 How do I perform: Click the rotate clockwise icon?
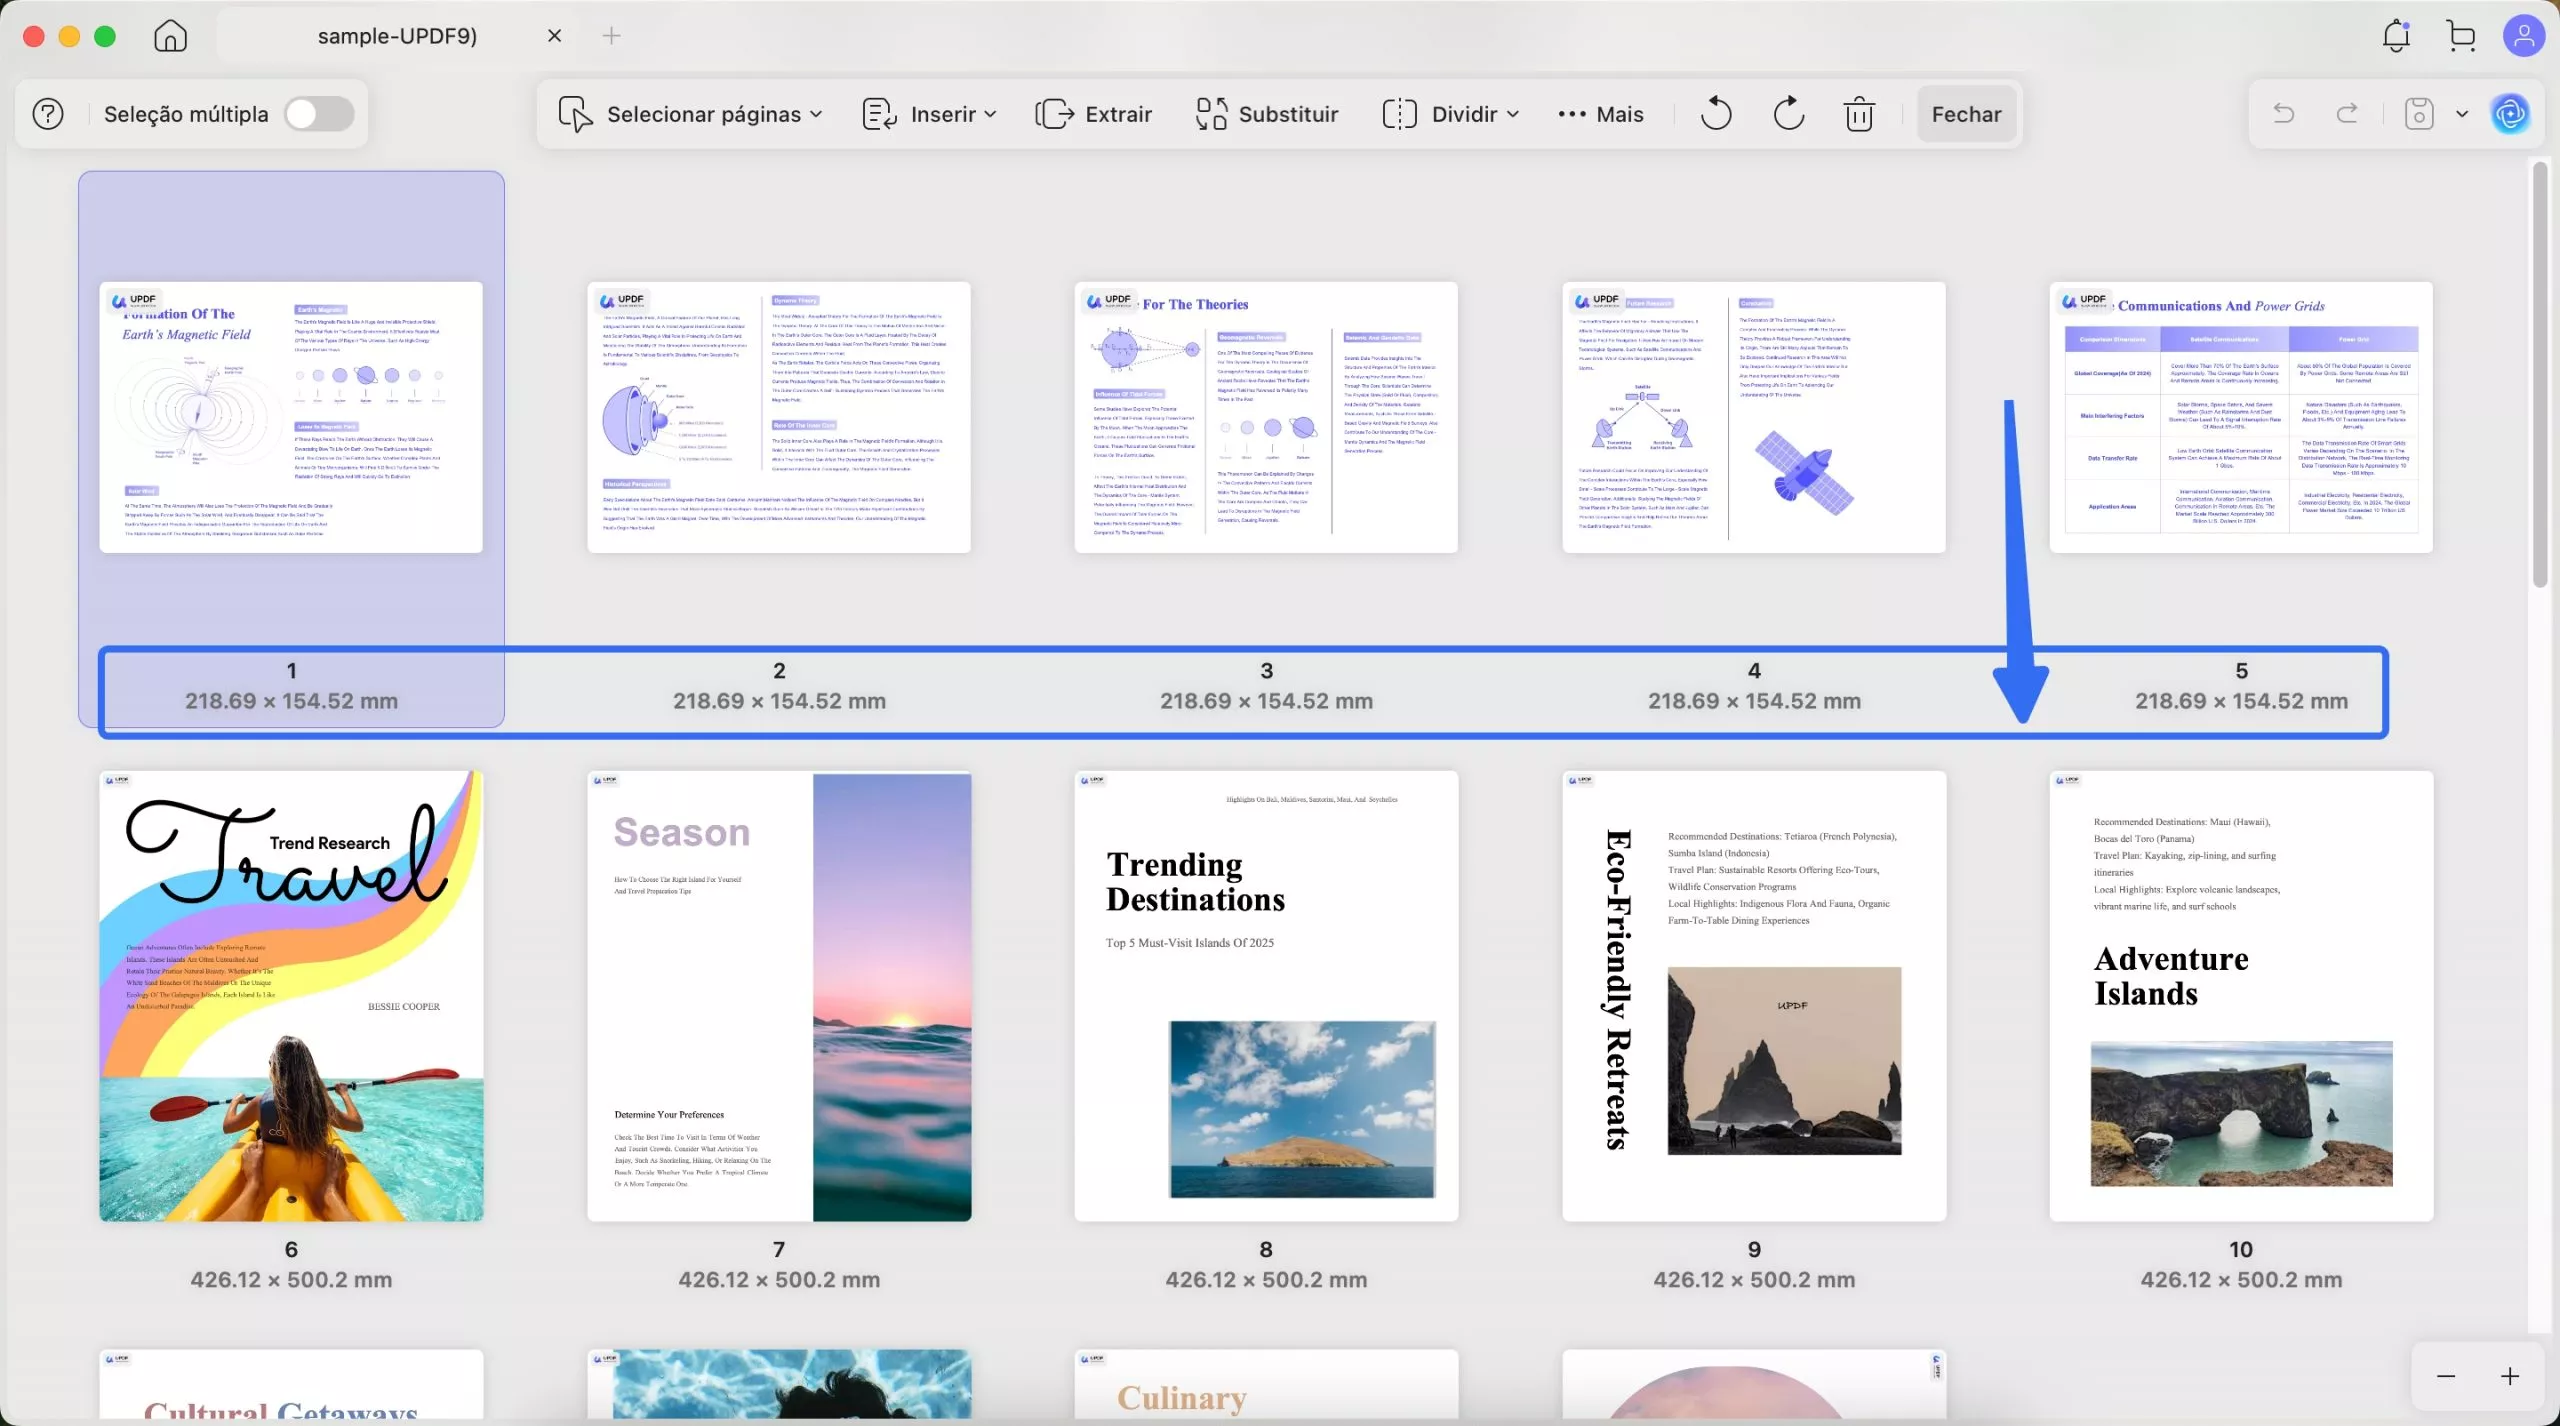pyautogui.click(x=1788, y=114)
